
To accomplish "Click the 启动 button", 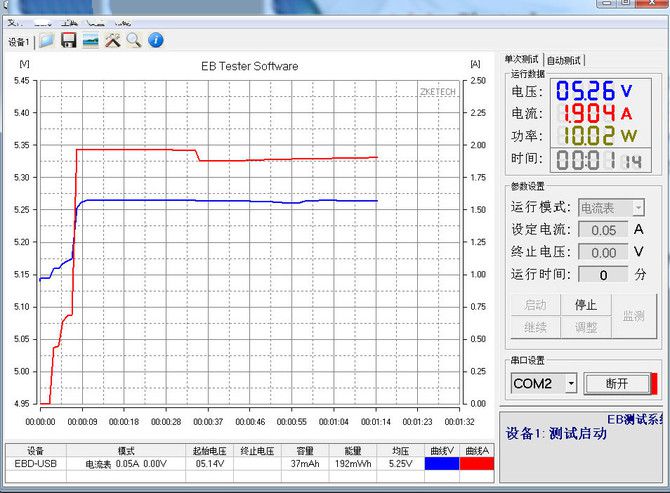I will tap(536, 305).
